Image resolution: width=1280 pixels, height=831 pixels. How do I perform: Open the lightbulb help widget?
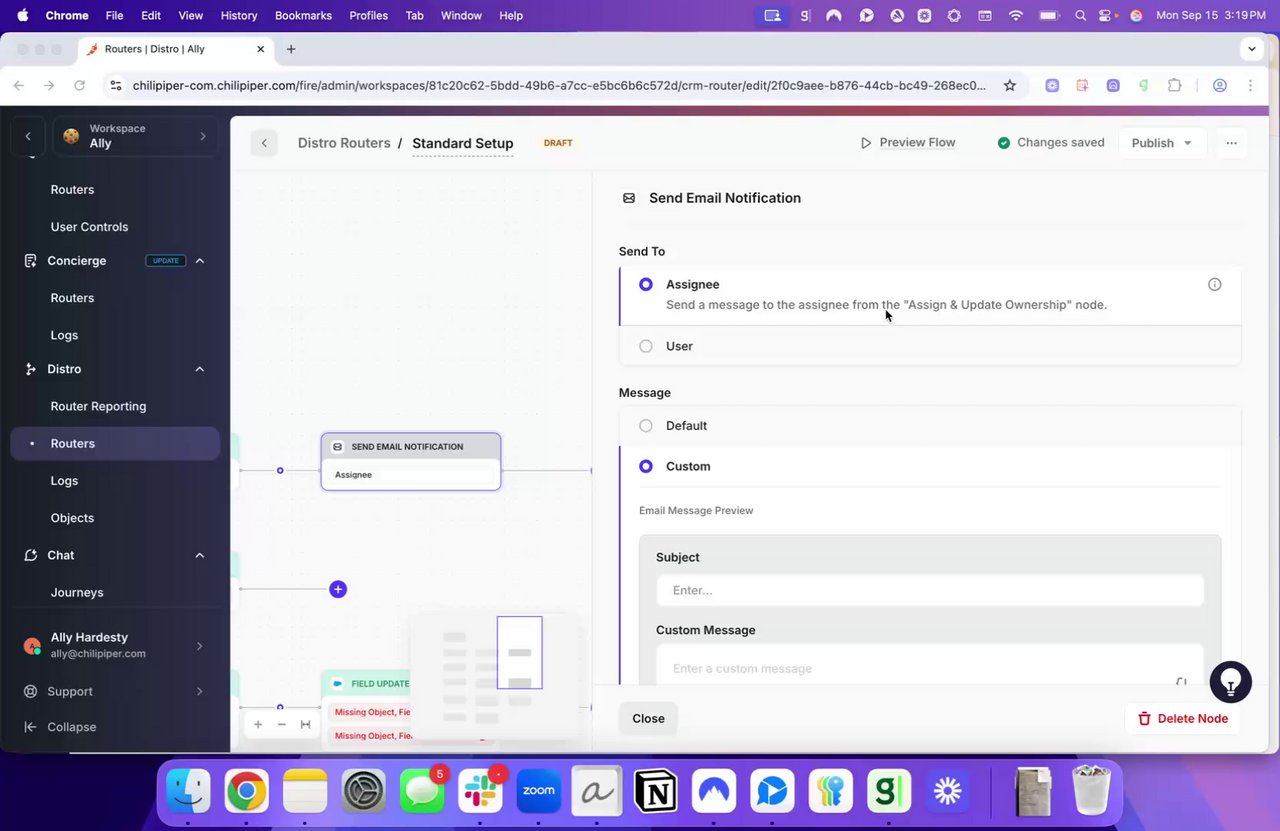click(1231, 682)
